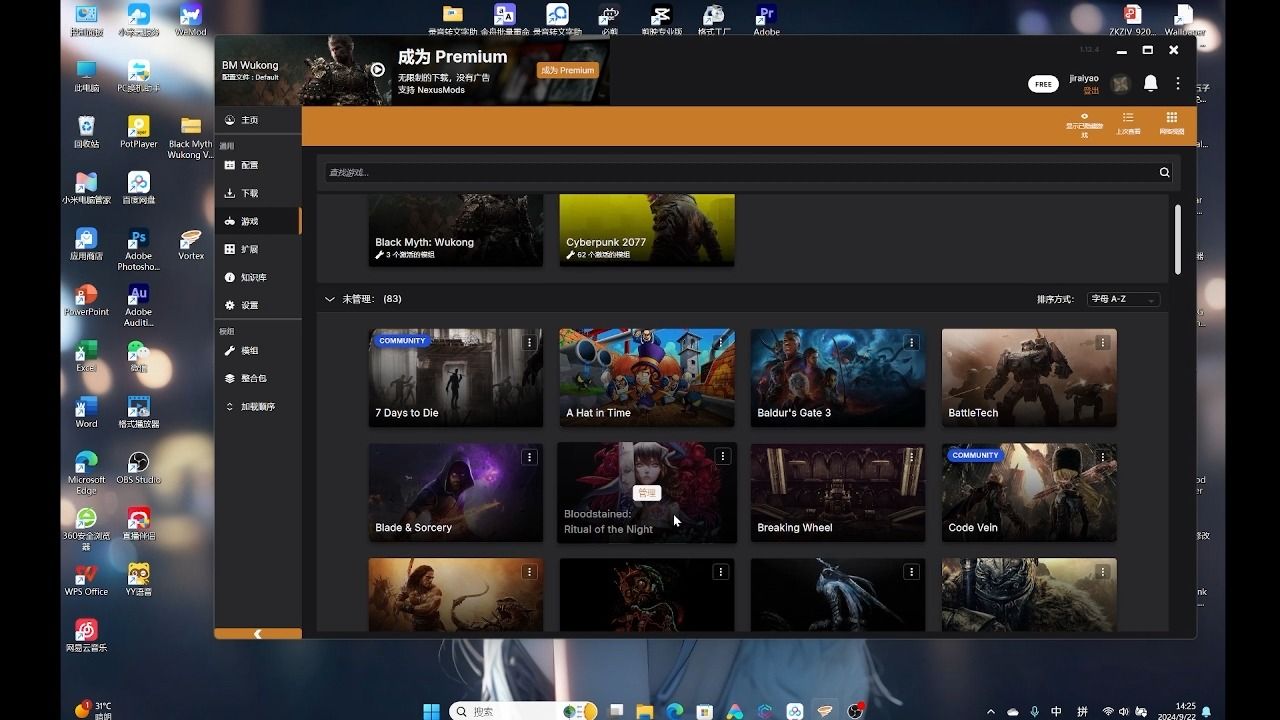Image resolution: width=1280 pixels, height=720 pixels.
Task: Open the WeMod desktop icon
Action: [x=190, y=20]
